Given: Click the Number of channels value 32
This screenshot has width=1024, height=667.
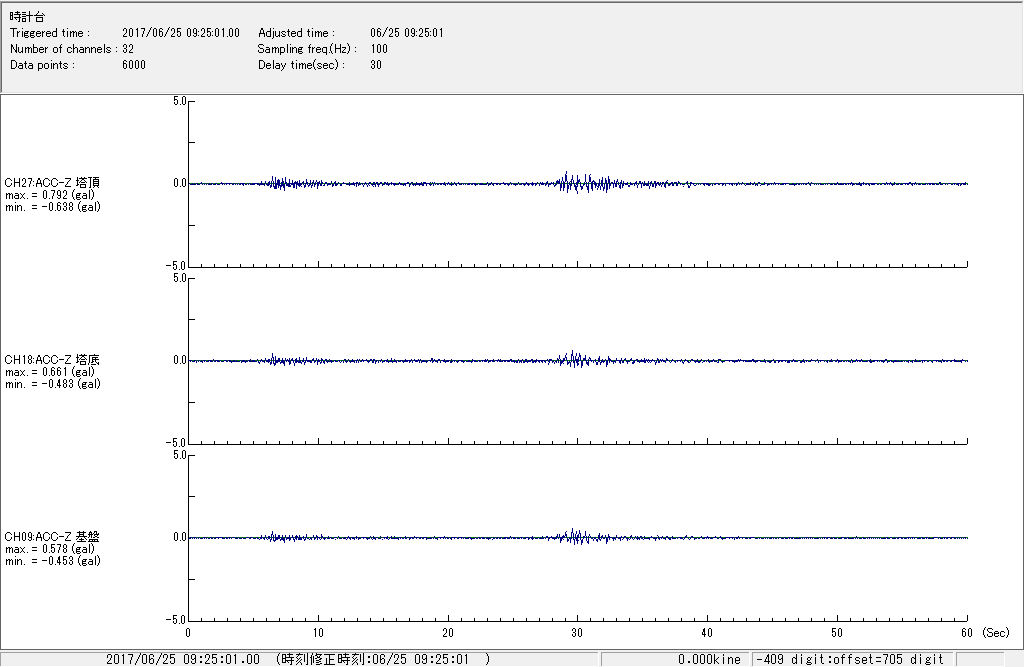Looking at the screenshot, I should [128, 49].
